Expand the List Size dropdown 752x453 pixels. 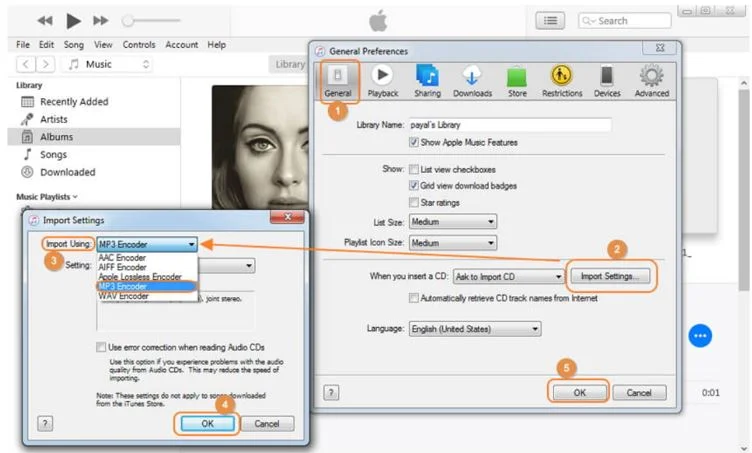[x=452, y=222]
